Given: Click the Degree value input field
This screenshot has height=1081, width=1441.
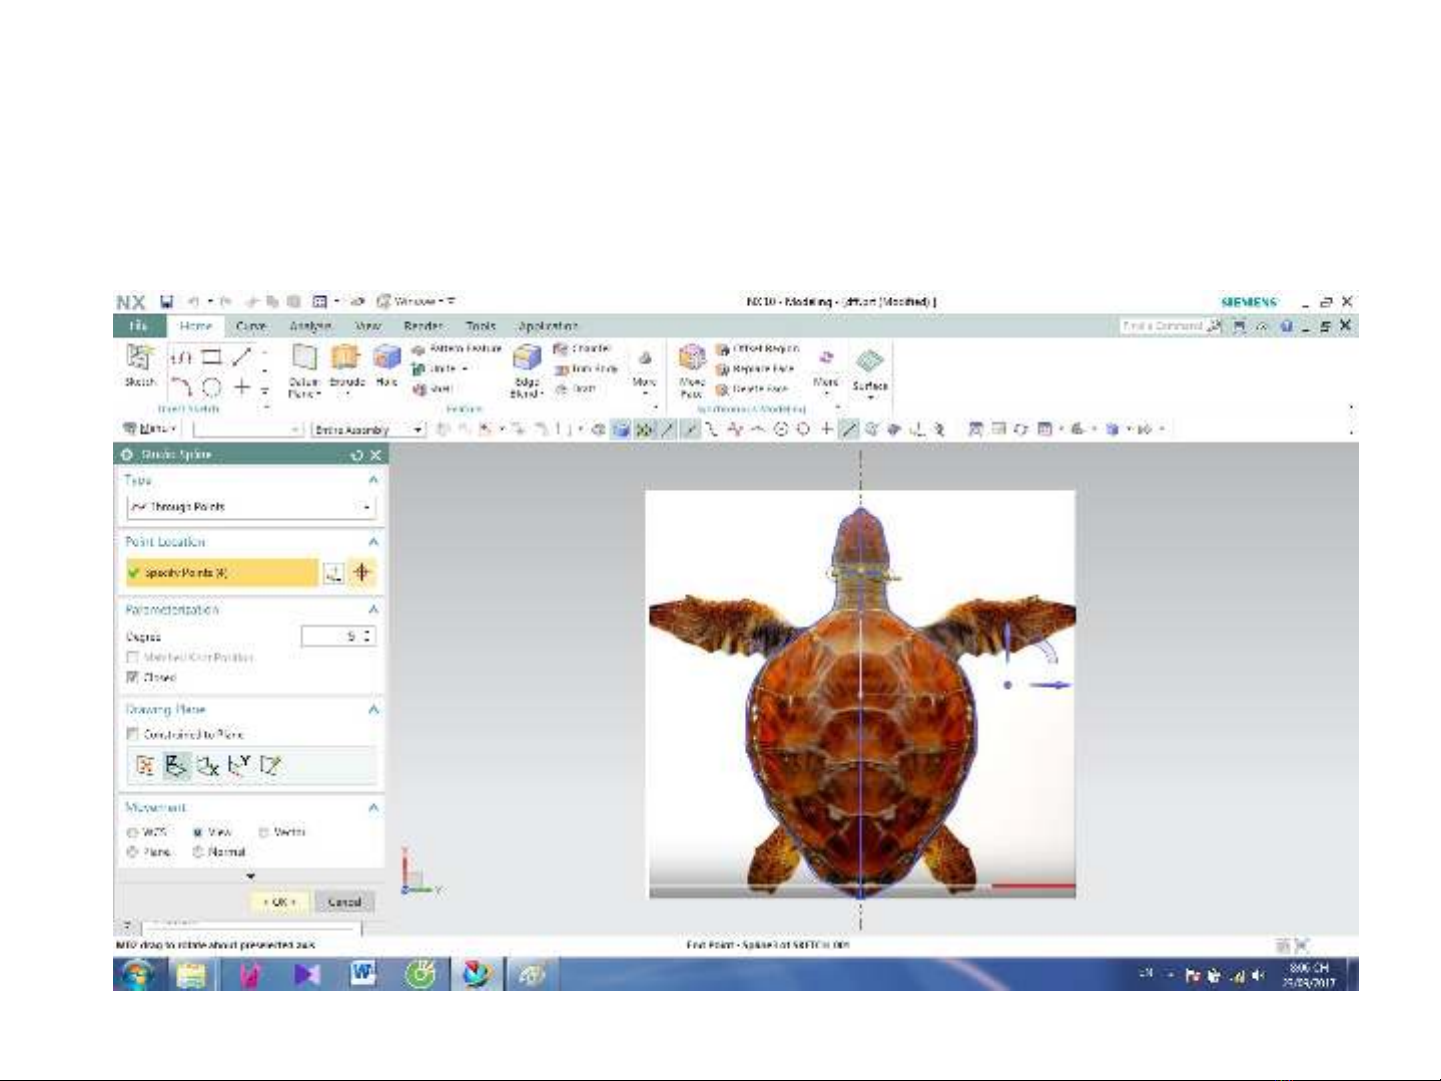Looking at the screenshot, I should 333,636.
